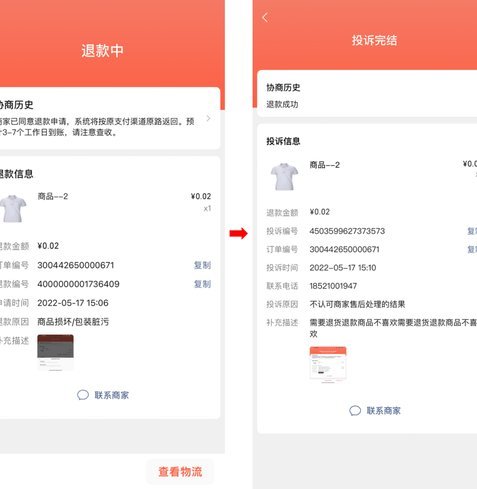Select product name 商品--2 on complaint screen
Image resolution: width=477 pixels, height=489 pixels.
coord(324,165)
